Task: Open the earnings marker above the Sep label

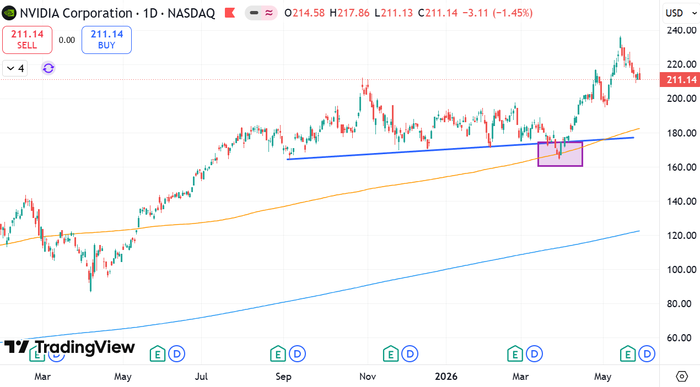Action: [x=278, y=354]
